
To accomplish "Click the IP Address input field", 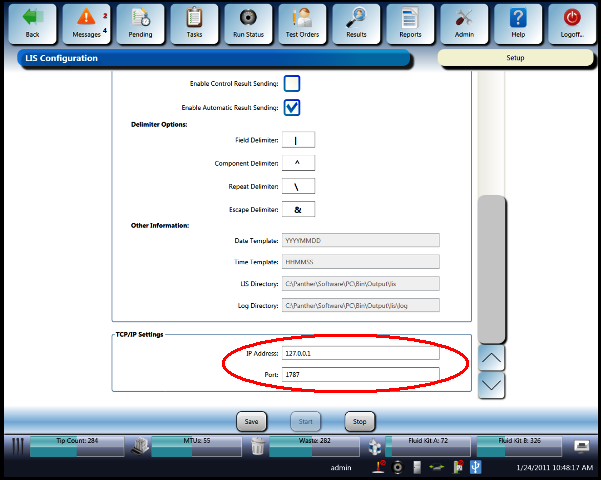I will point(361,353).
